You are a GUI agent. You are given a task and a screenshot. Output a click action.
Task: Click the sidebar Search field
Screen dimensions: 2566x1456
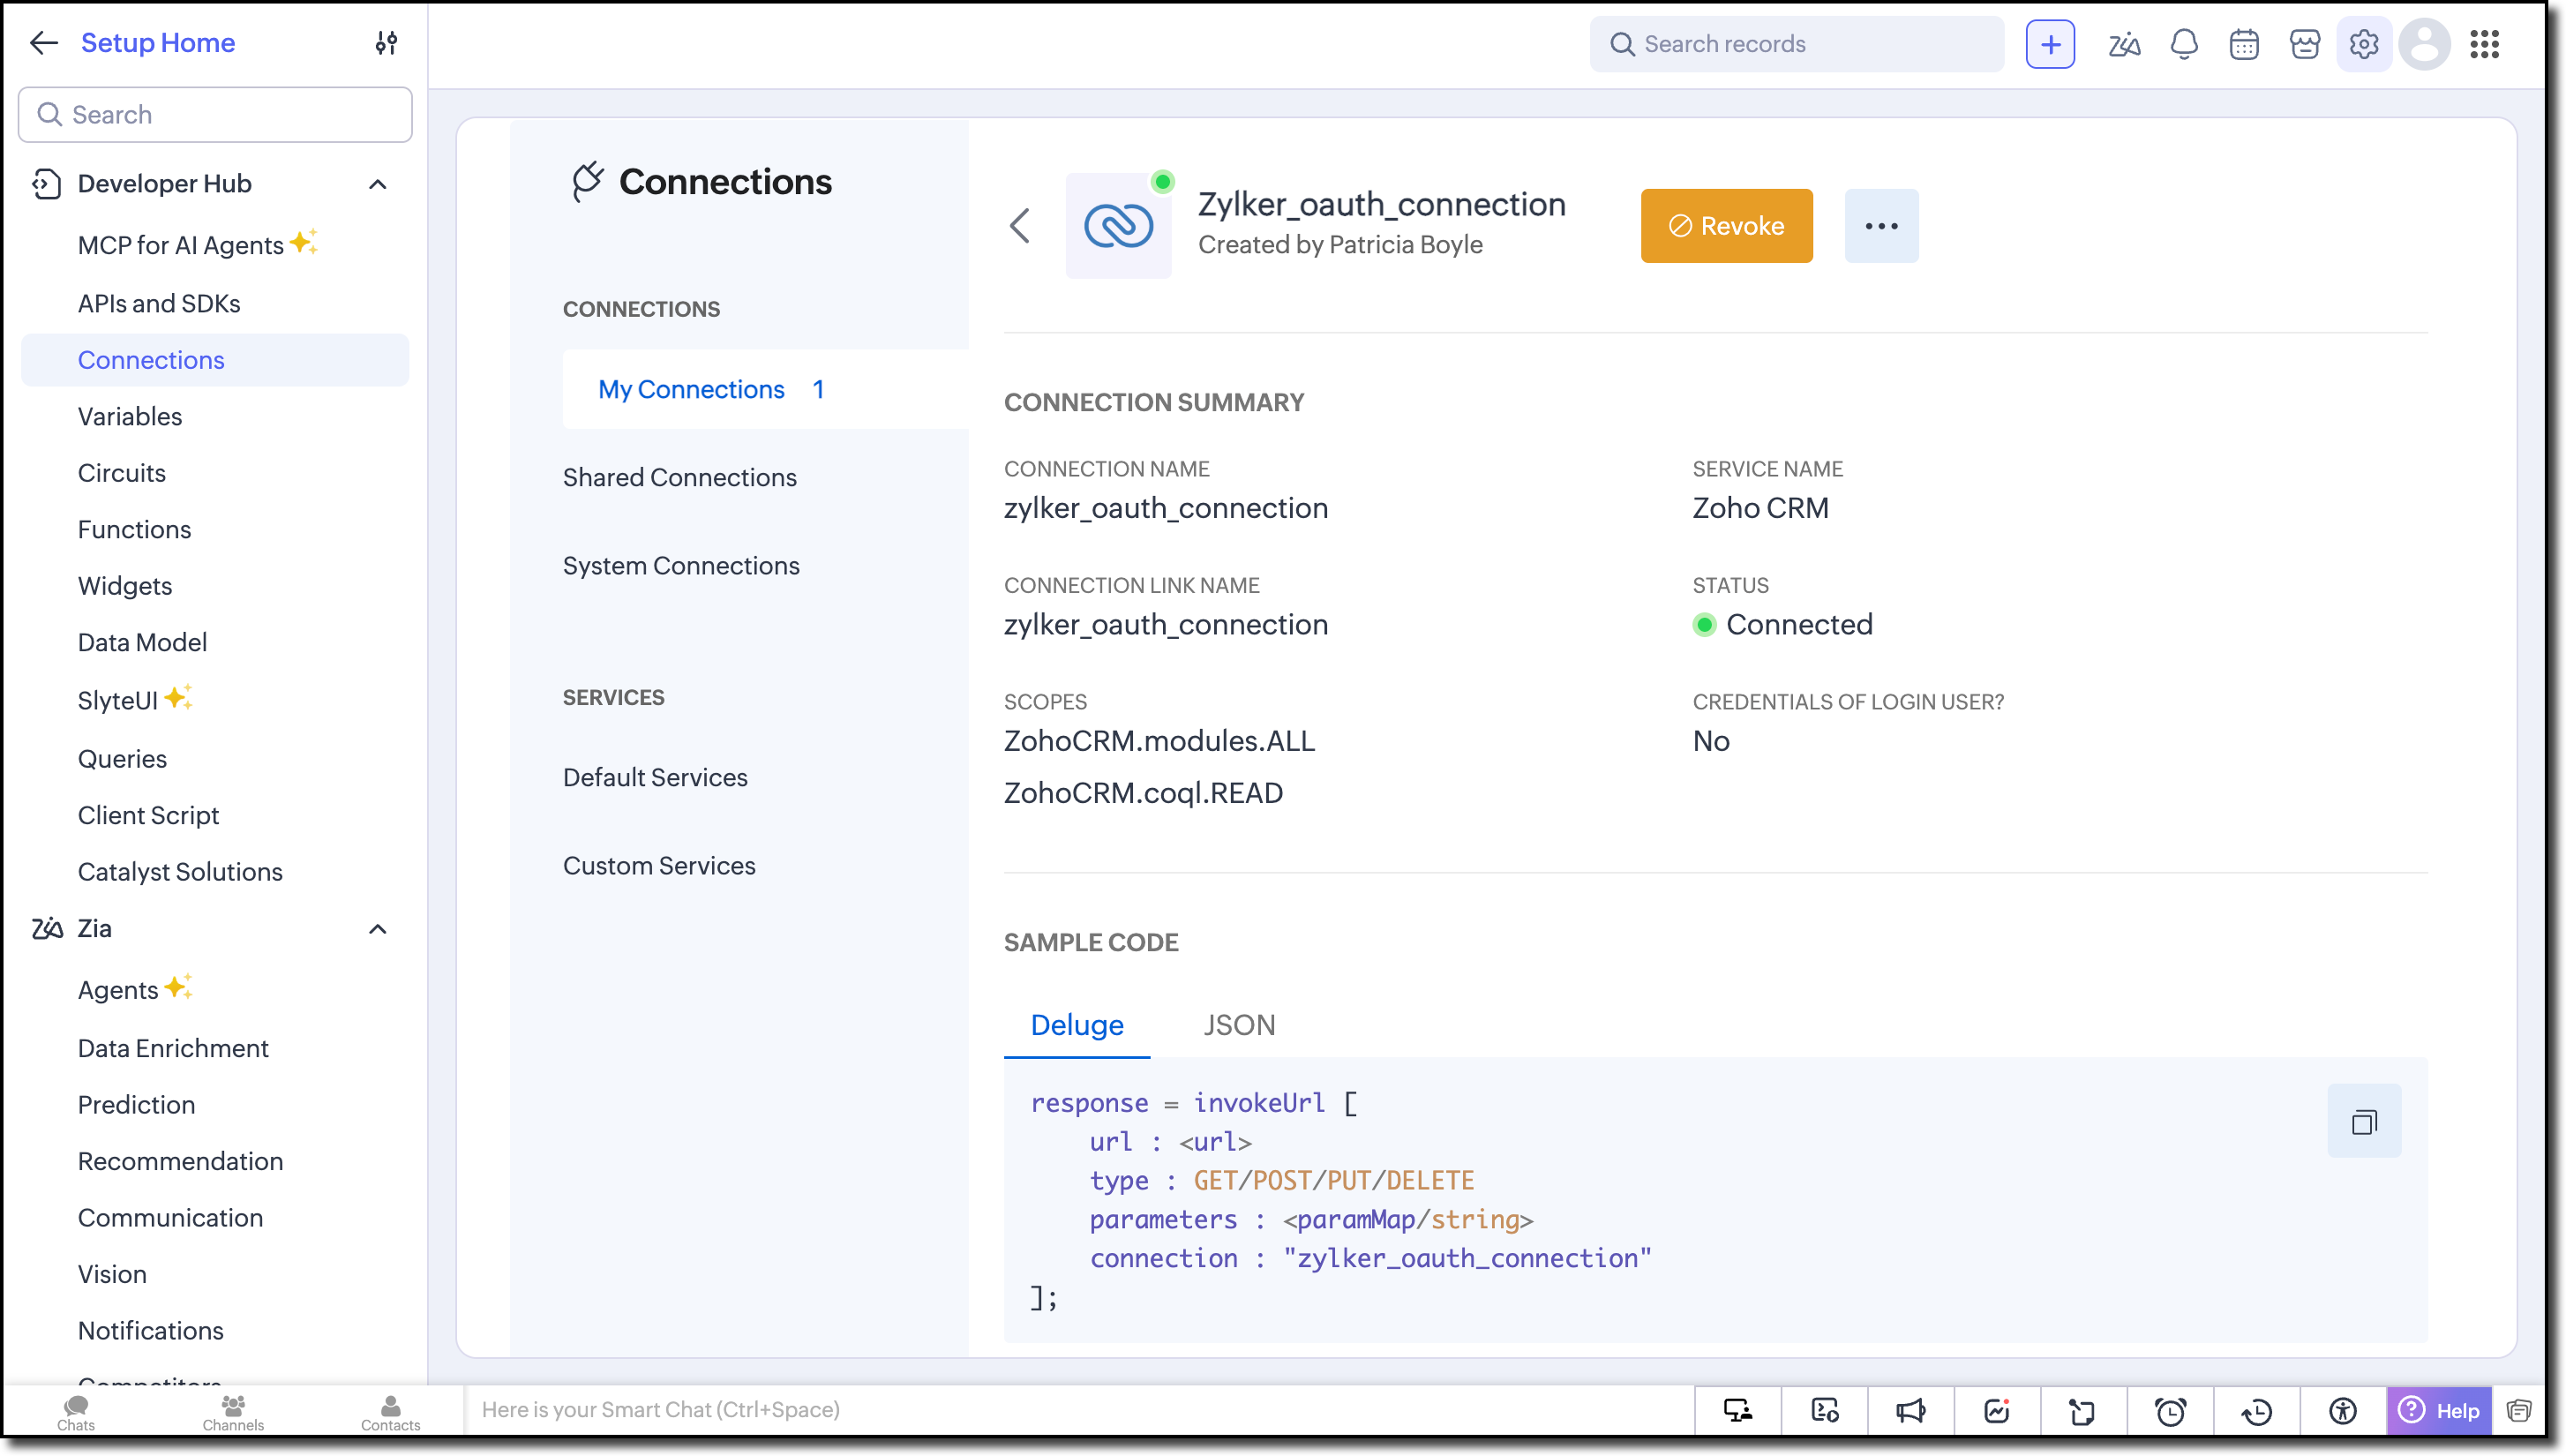(215, 115)
